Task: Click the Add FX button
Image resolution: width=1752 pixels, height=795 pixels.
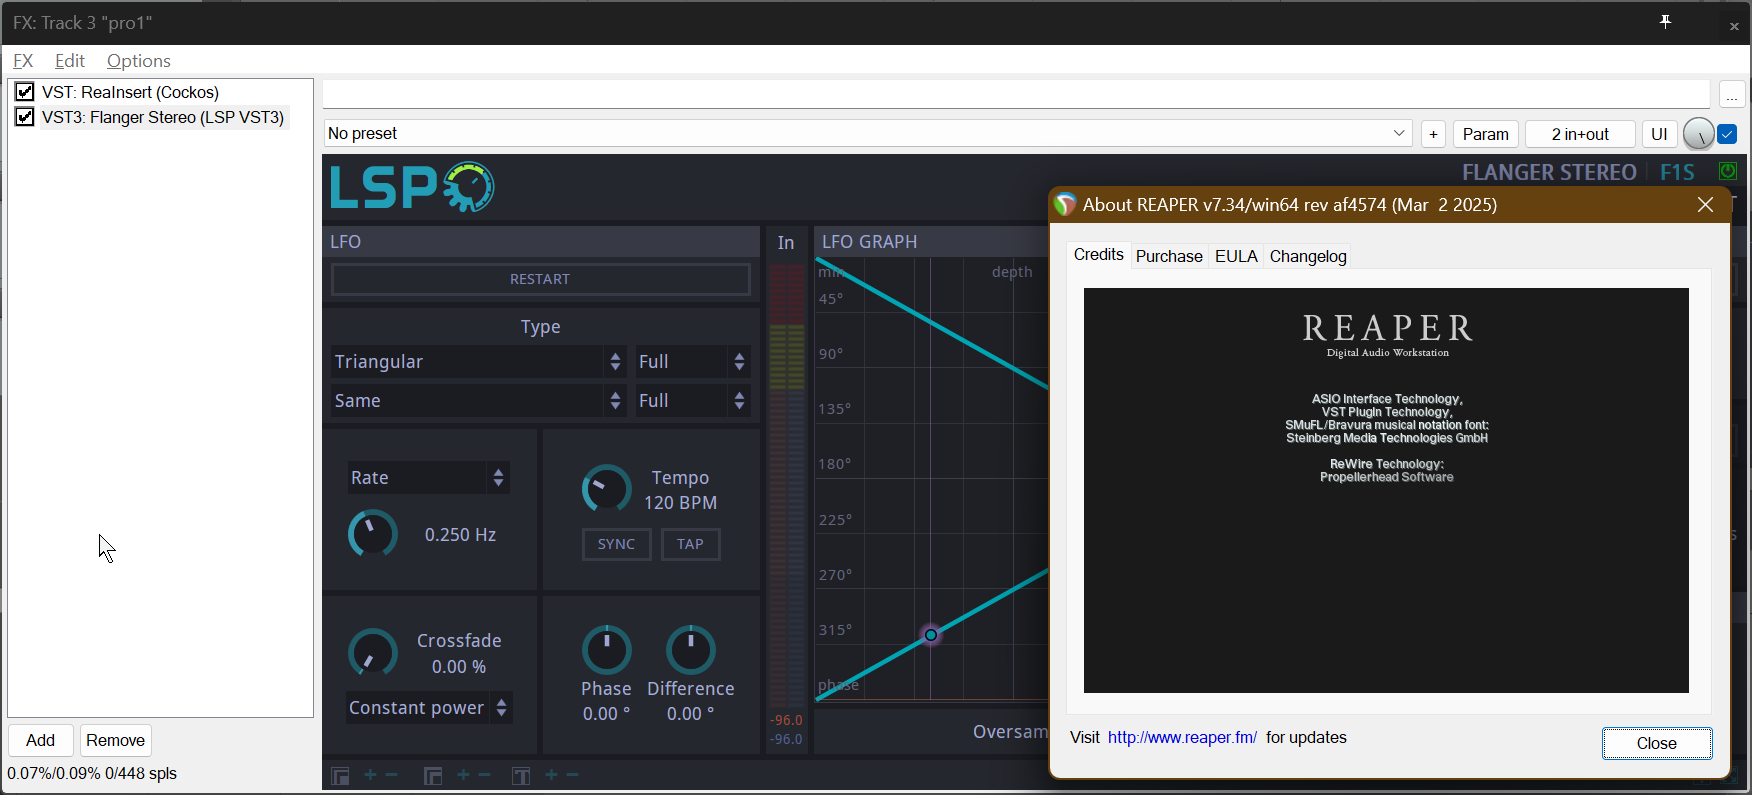Action: coord(41,741)
